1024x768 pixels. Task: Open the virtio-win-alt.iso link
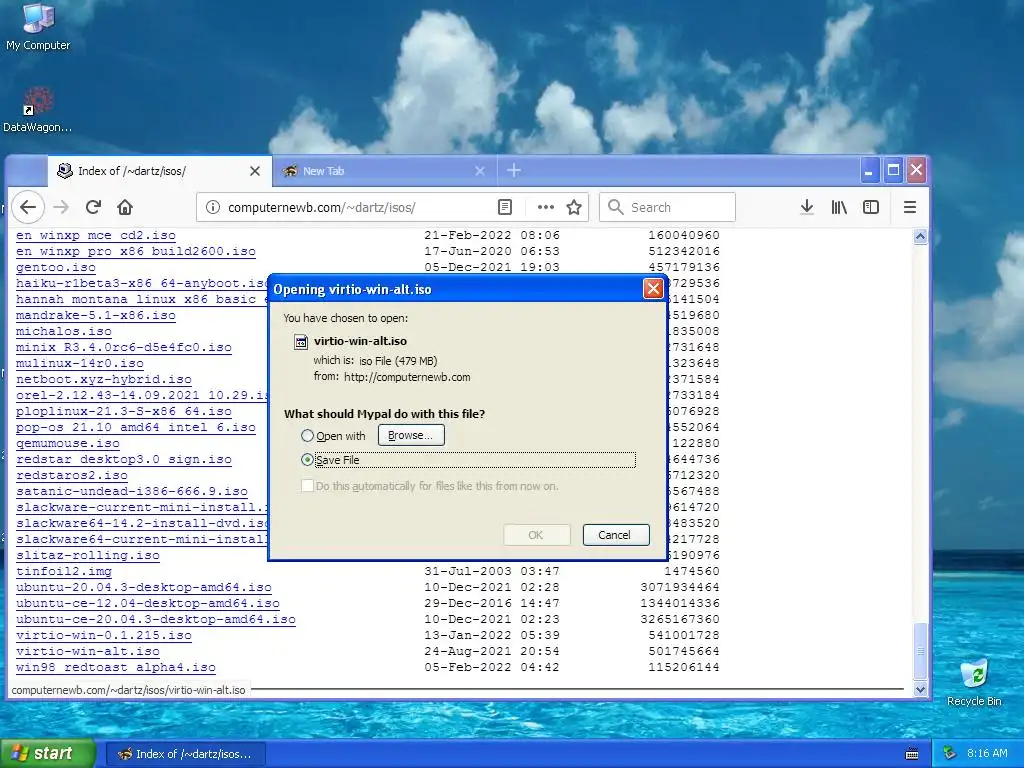pos(88,651)
